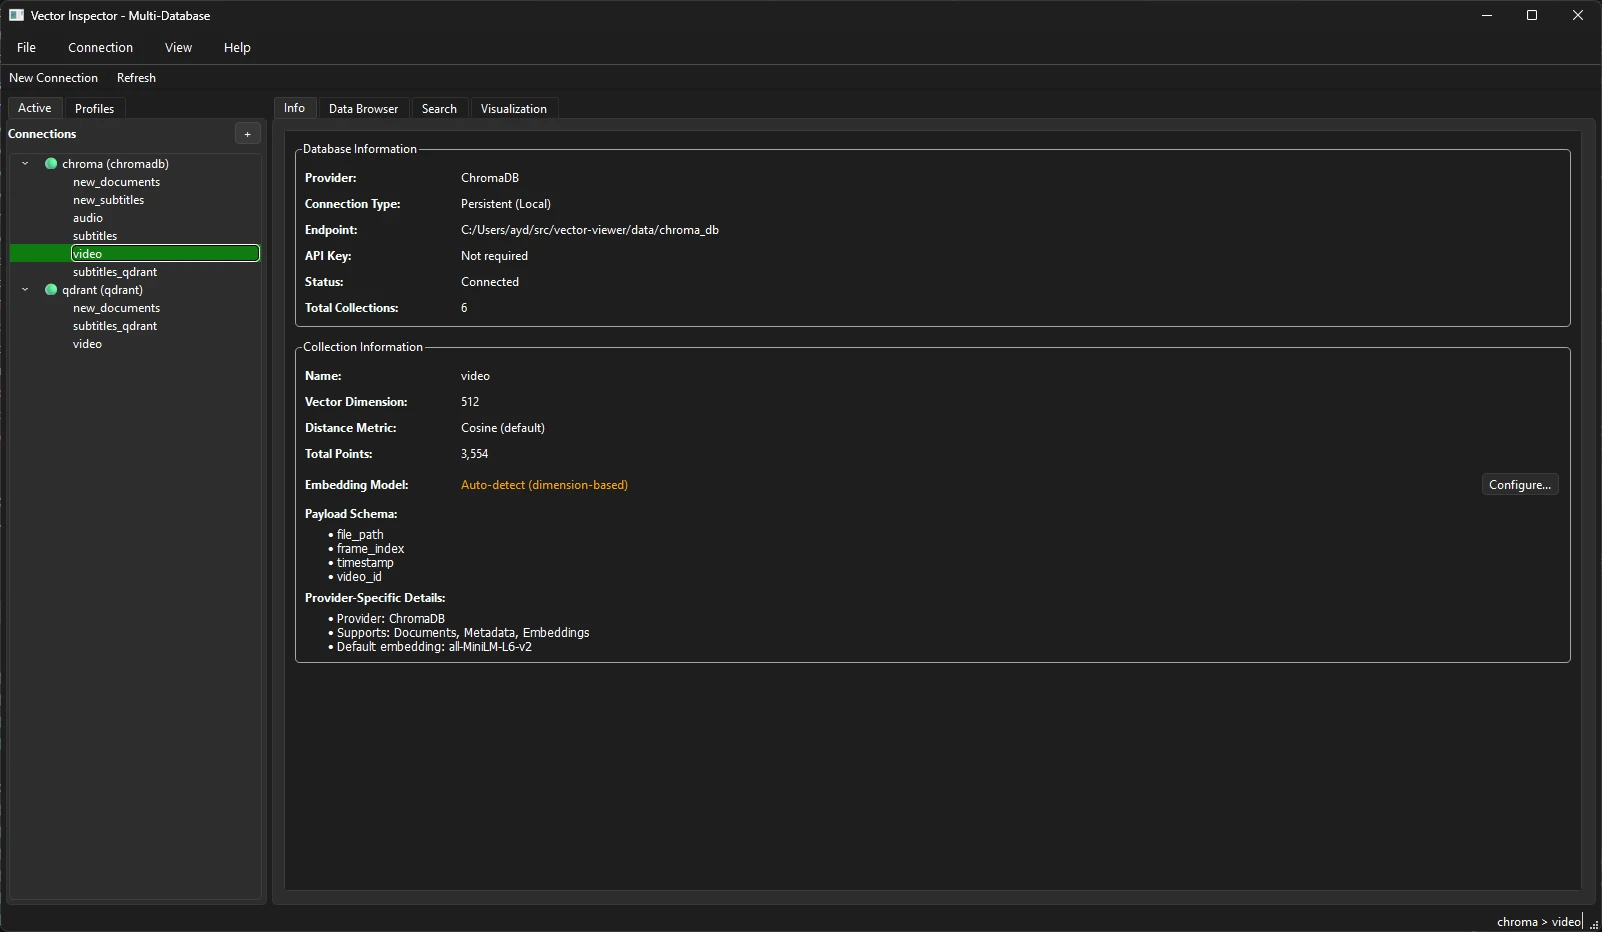Collapse the qdrant (qdrant) connection tree
Screen dimensions: 1602x932
[25, 290]
